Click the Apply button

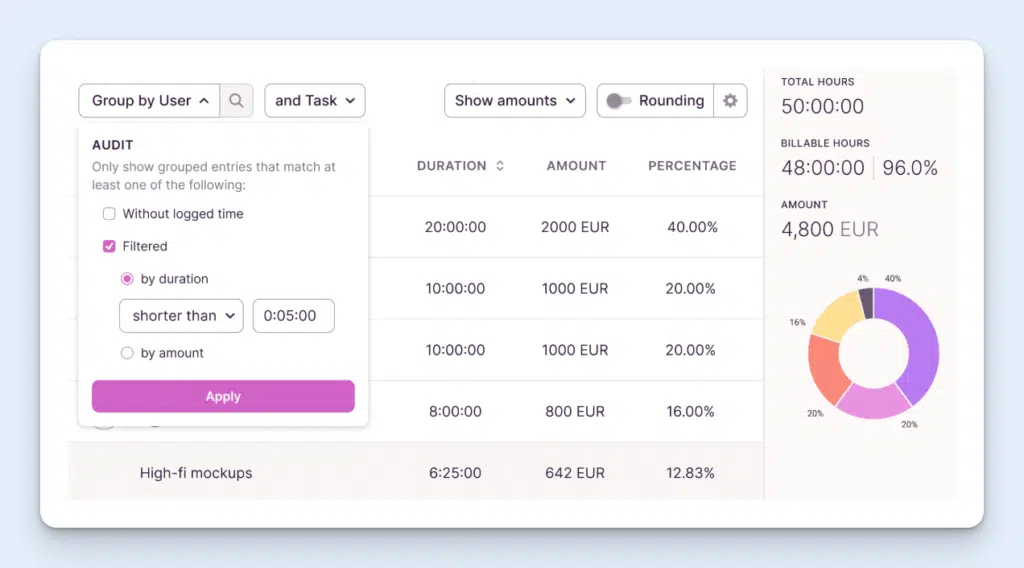point(223,396)
